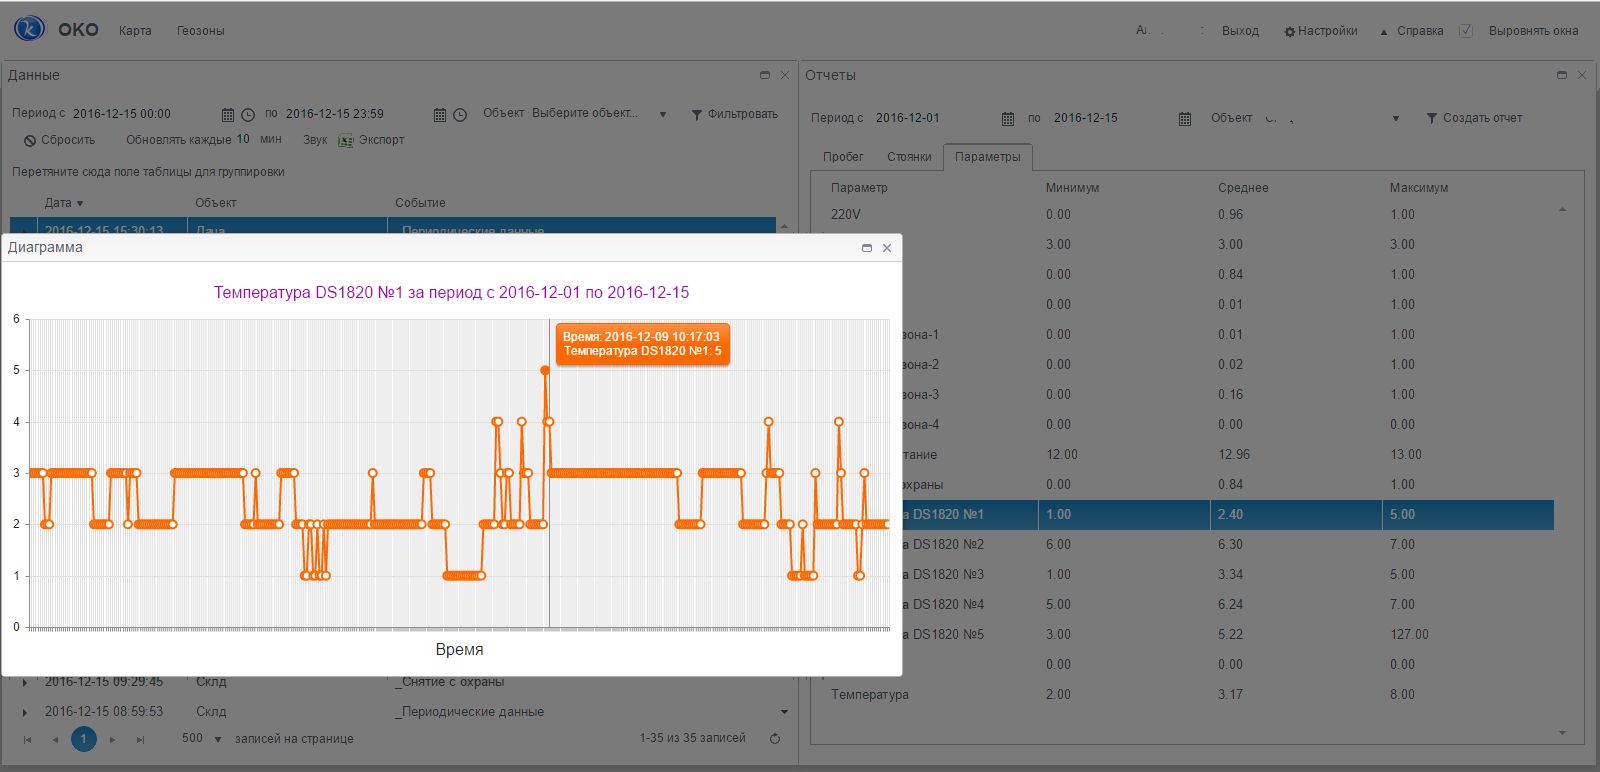Image resolution: width=1600 pixels, height=772 pixels.
Task: Go to first page of records
Action: coord(28,740)
